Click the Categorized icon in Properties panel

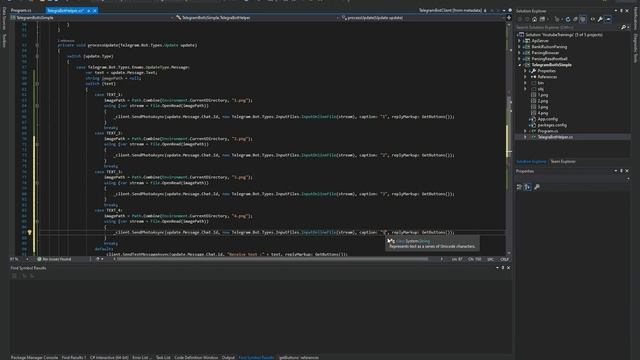(519, 187)
